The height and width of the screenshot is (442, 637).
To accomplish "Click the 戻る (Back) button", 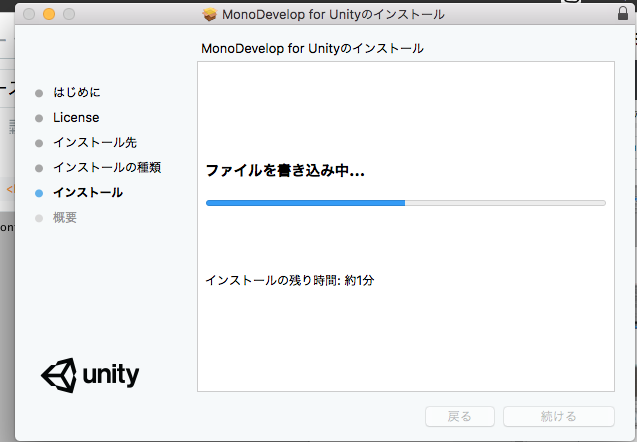I will pyautogui.click(x=459, y=416).
